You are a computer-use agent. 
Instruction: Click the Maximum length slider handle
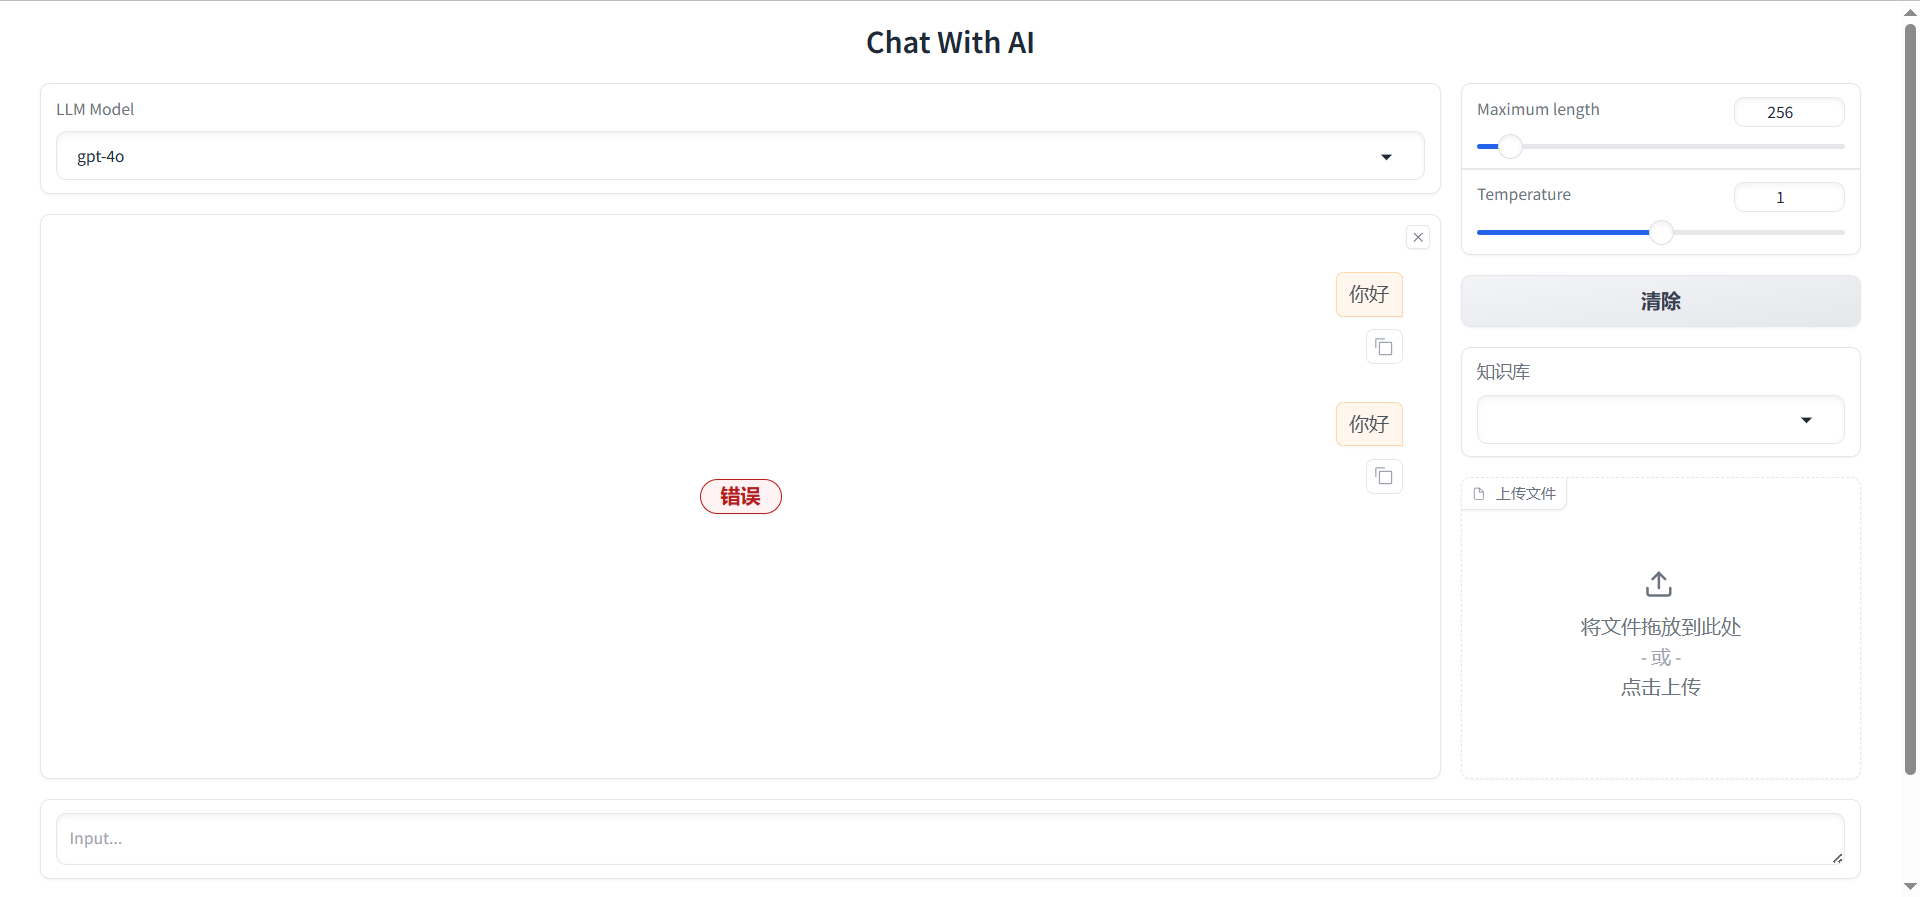[1510, 147]
